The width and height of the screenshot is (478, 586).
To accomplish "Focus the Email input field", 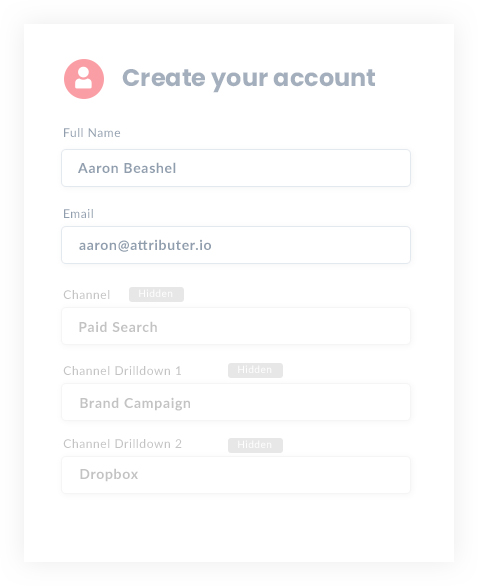I will [x=236, y=245].
